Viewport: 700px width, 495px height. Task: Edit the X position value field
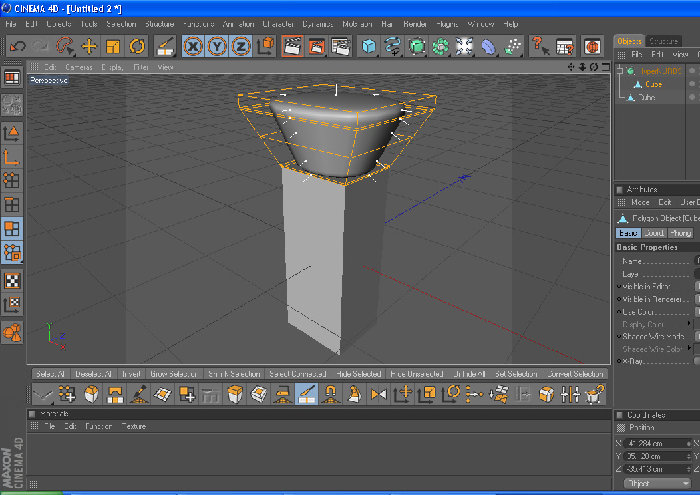(656, 443)
